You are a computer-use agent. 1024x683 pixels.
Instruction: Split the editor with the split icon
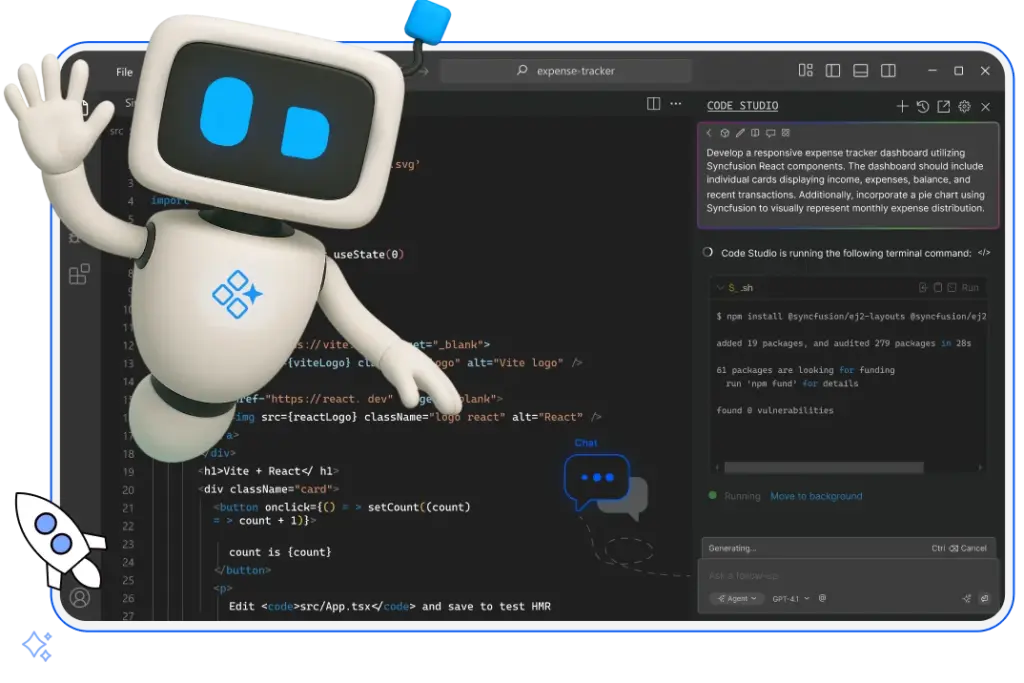[653, 103]
